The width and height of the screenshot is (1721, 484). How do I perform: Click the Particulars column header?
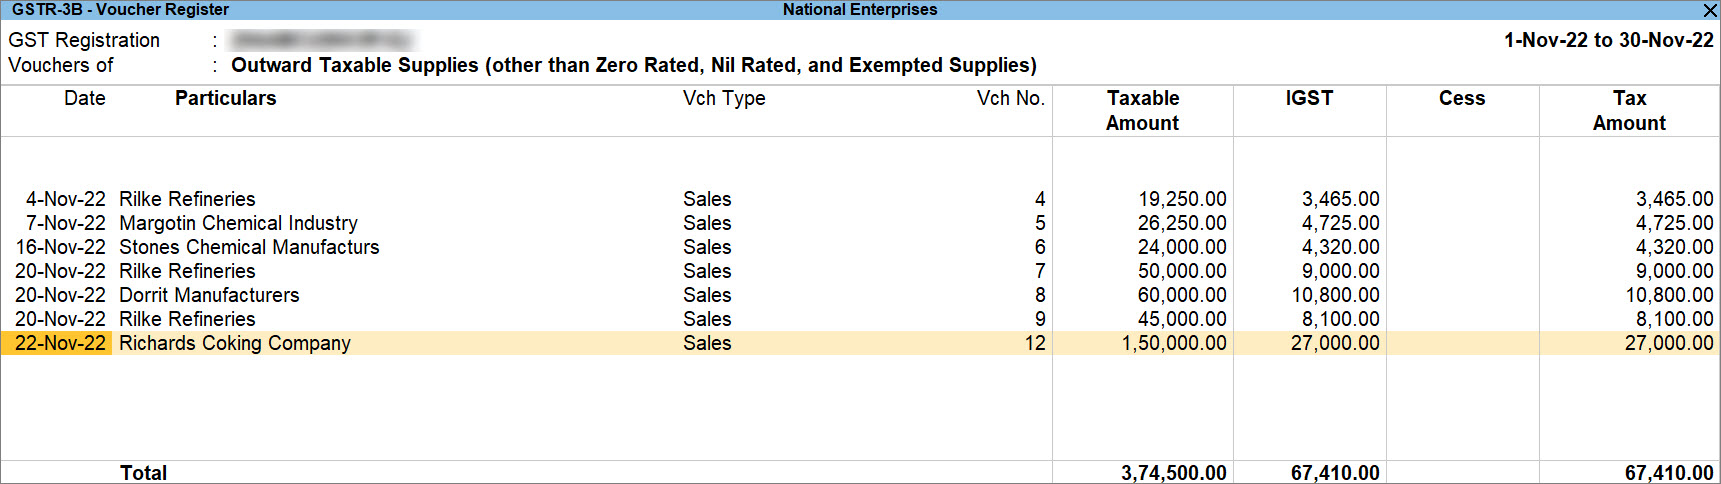(x=226, y=98)
